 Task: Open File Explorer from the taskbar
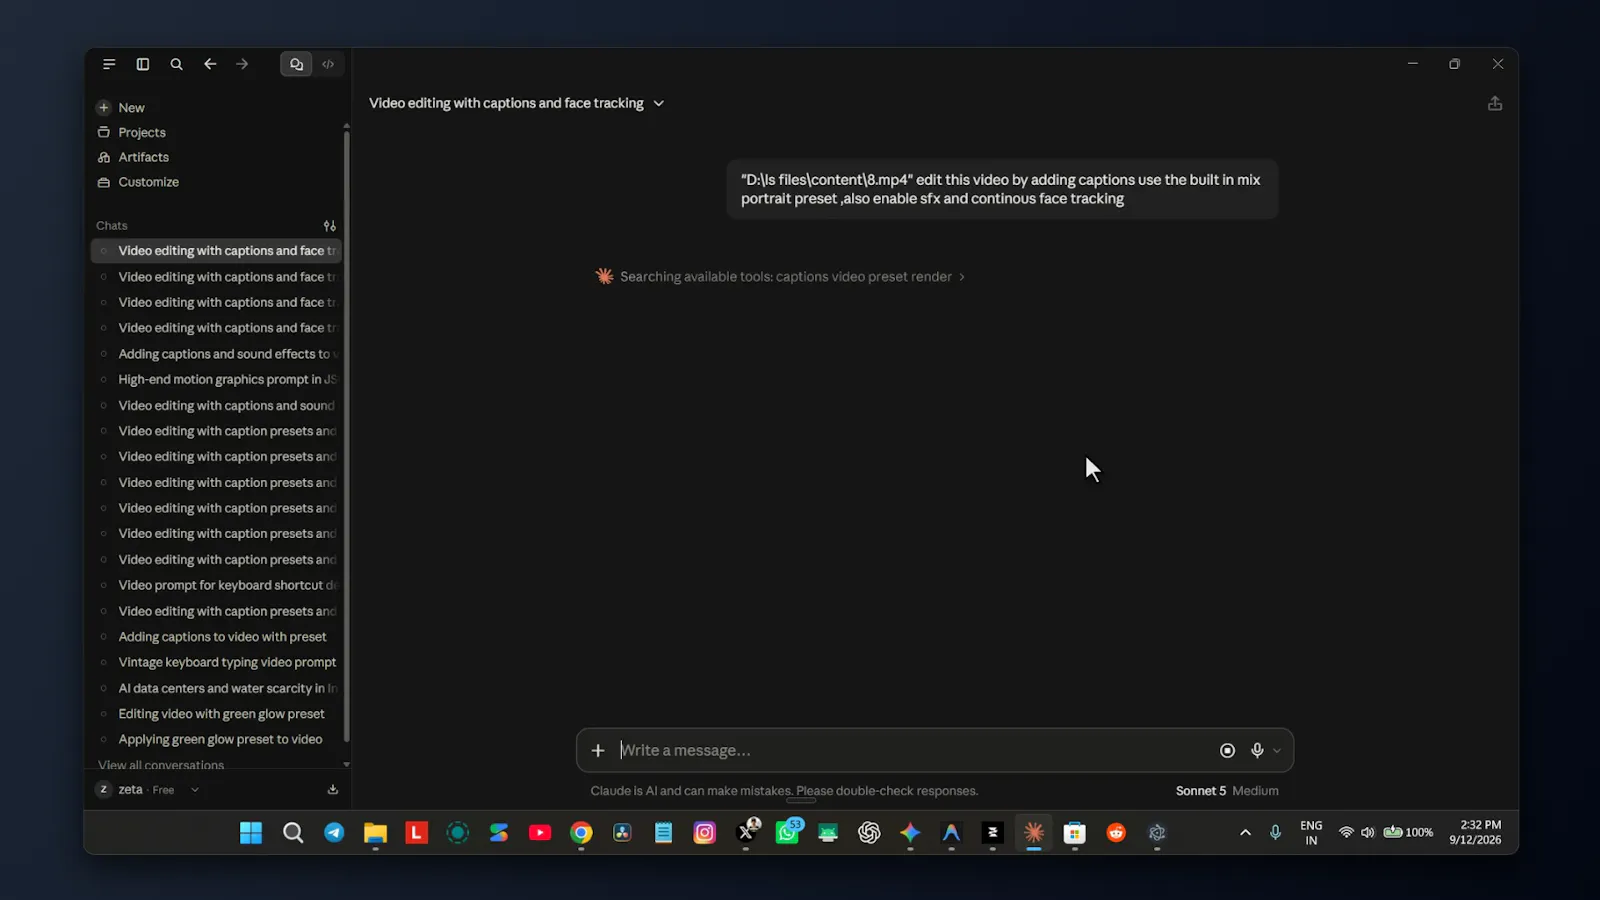pyautogui.click(x=375, y=833)
